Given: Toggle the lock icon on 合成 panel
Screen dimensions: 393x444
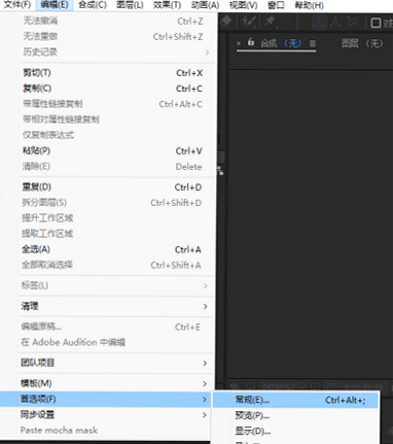Looking at the screenshot, I should point(251,42).
